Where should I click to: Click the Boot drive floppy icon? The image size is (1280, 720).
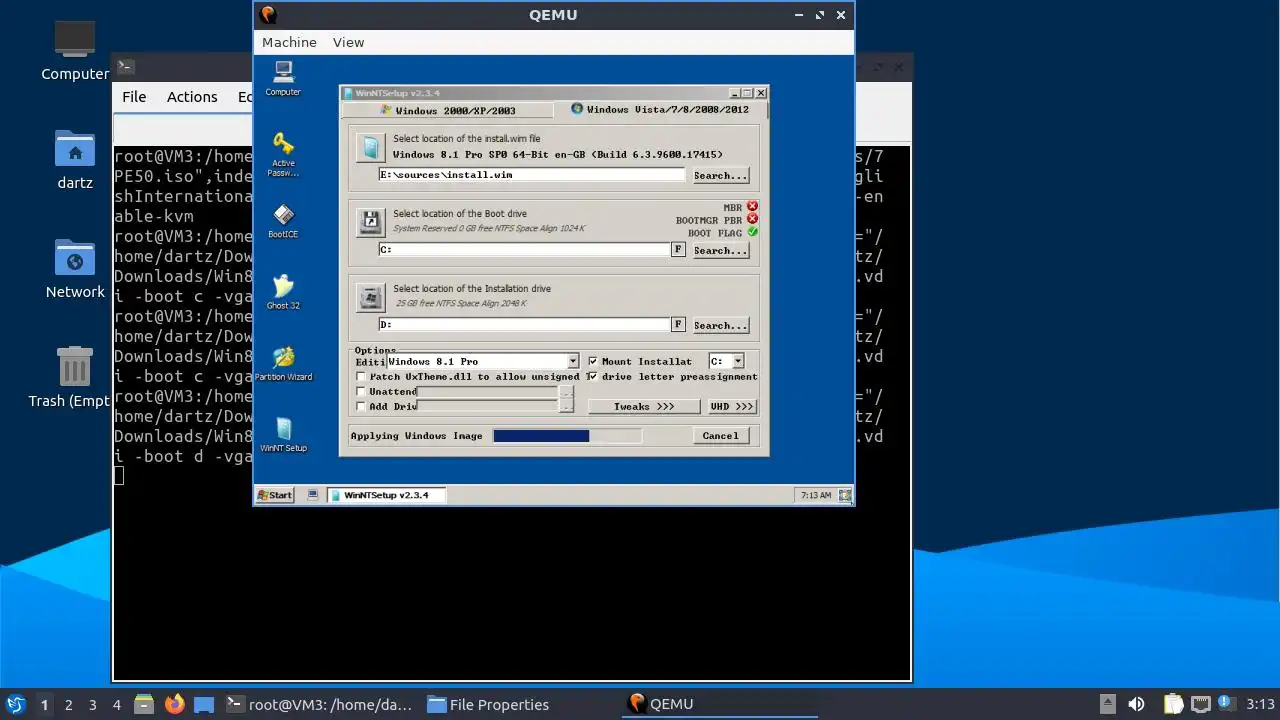[370, 222]
